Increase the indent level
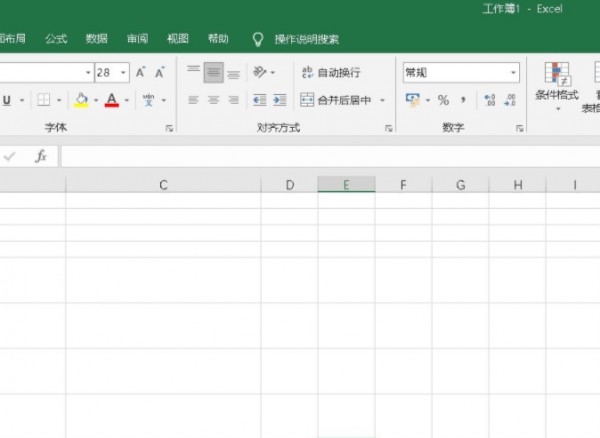This screenshot has height=438, width=600. 280,100
